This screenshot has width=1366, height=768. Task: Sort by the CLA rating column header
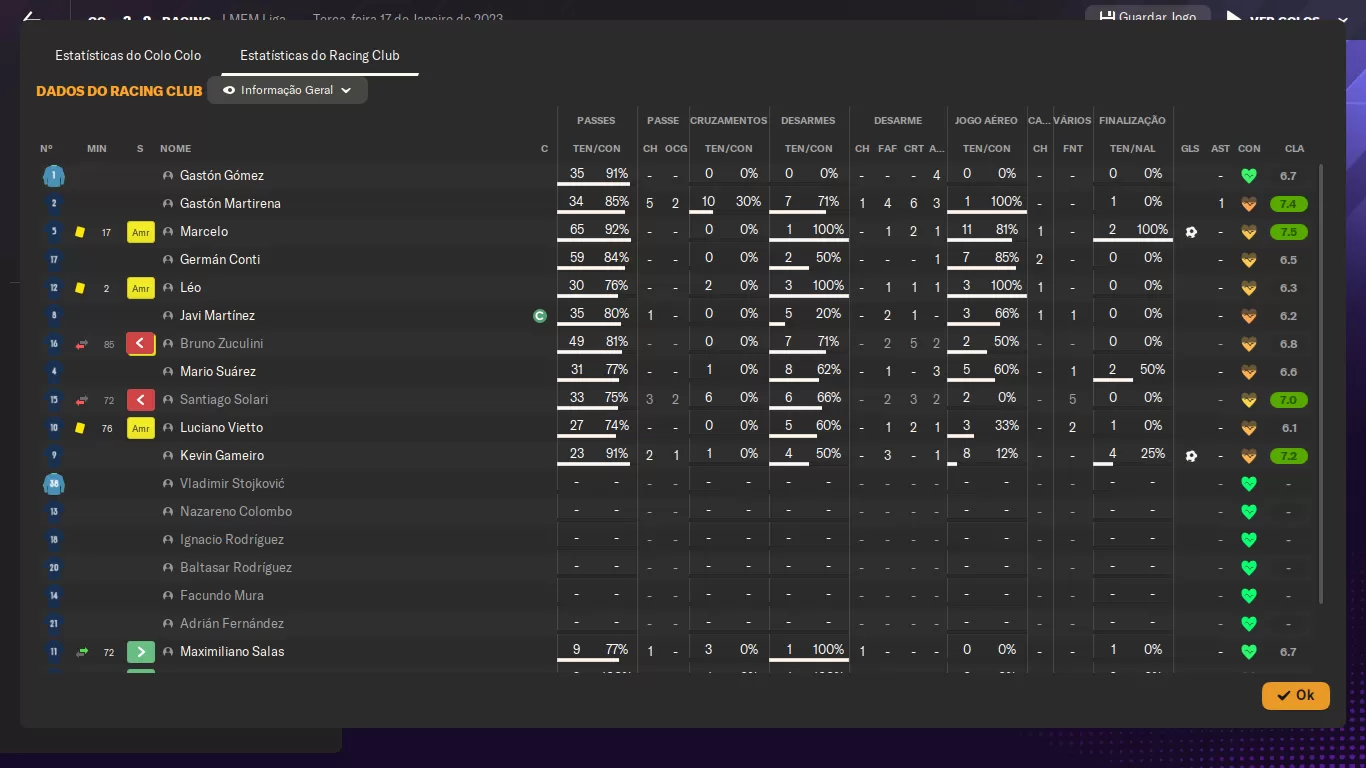1294,149
